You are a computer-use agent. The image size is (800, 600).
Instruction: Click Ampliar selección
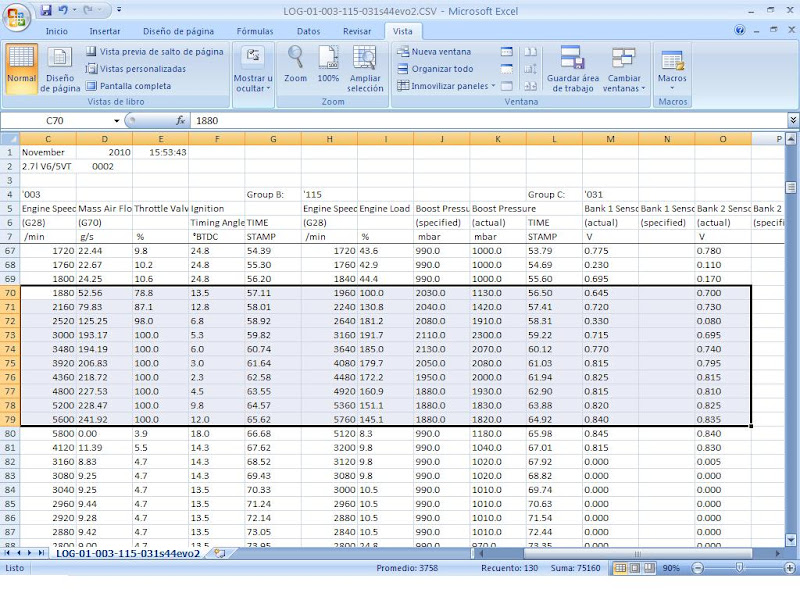tap(365, 68)
